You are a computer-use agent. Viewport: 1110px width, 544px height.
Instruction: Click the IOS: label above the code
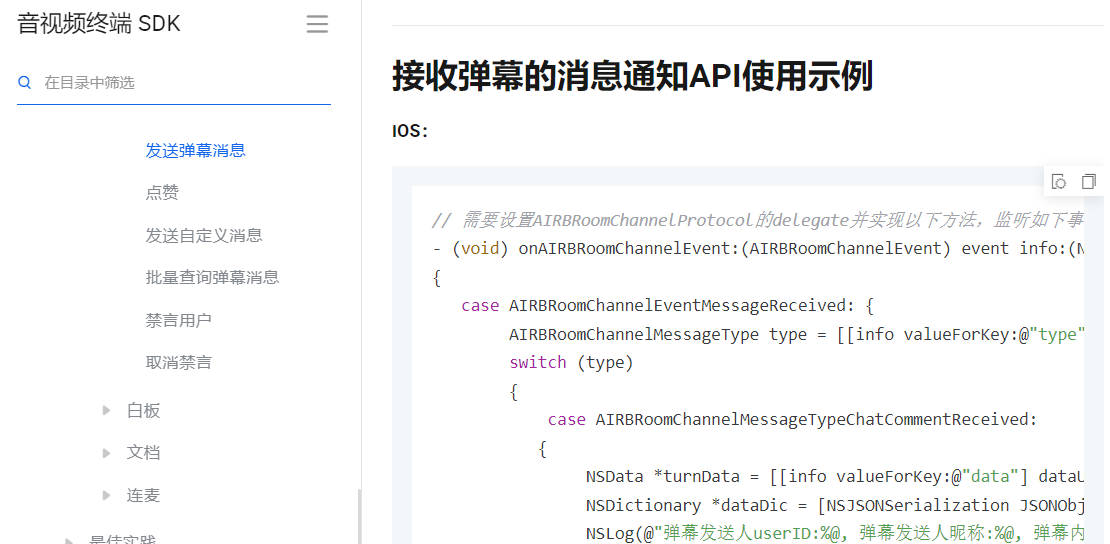coord(410,131)
